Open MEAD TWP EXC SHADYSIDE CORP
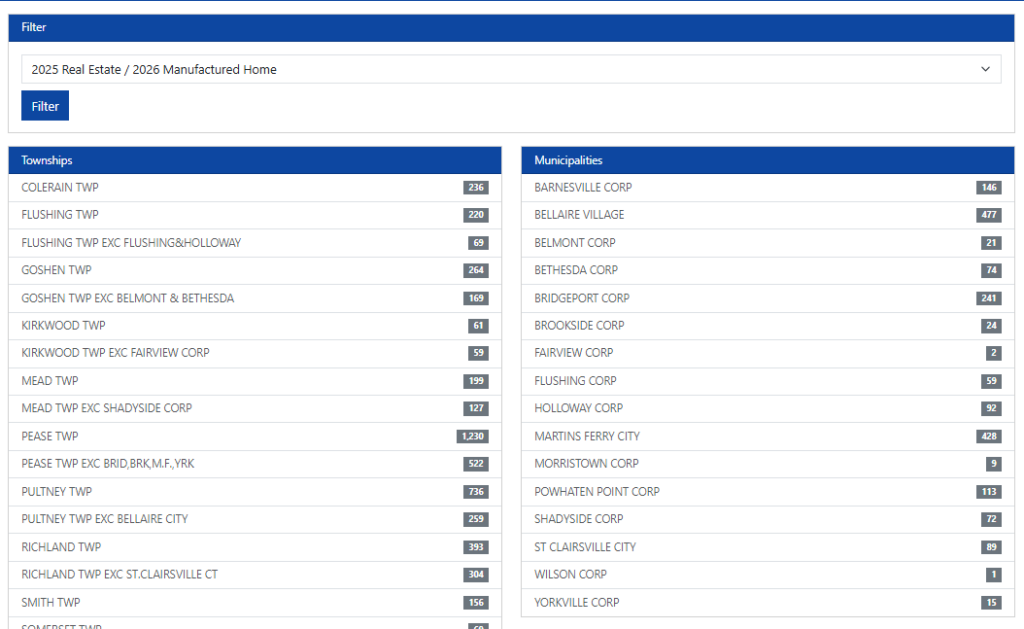 coord(107,408)
